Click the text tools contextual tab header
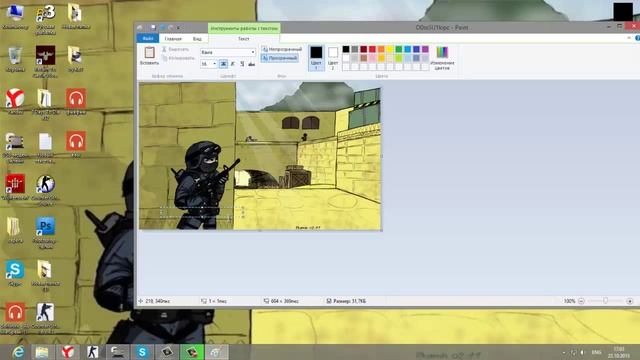Screen dimensions: 640x360 coord(244,28)
